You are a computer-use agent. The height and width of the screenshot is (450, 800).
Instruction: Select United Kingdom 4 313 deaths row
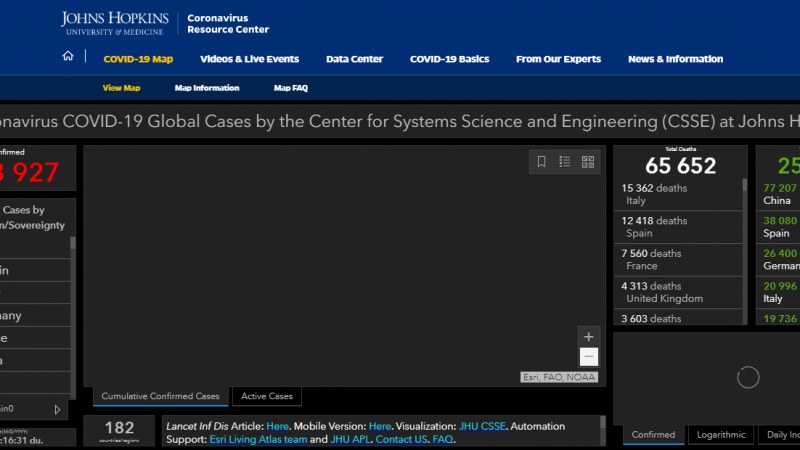pos(678,292)
